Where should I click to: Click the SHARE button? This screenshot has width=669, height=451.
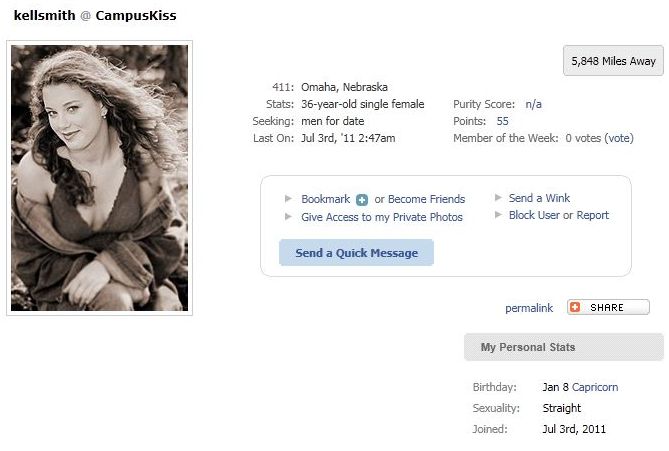pyautogui.click(x=608, y=307)
